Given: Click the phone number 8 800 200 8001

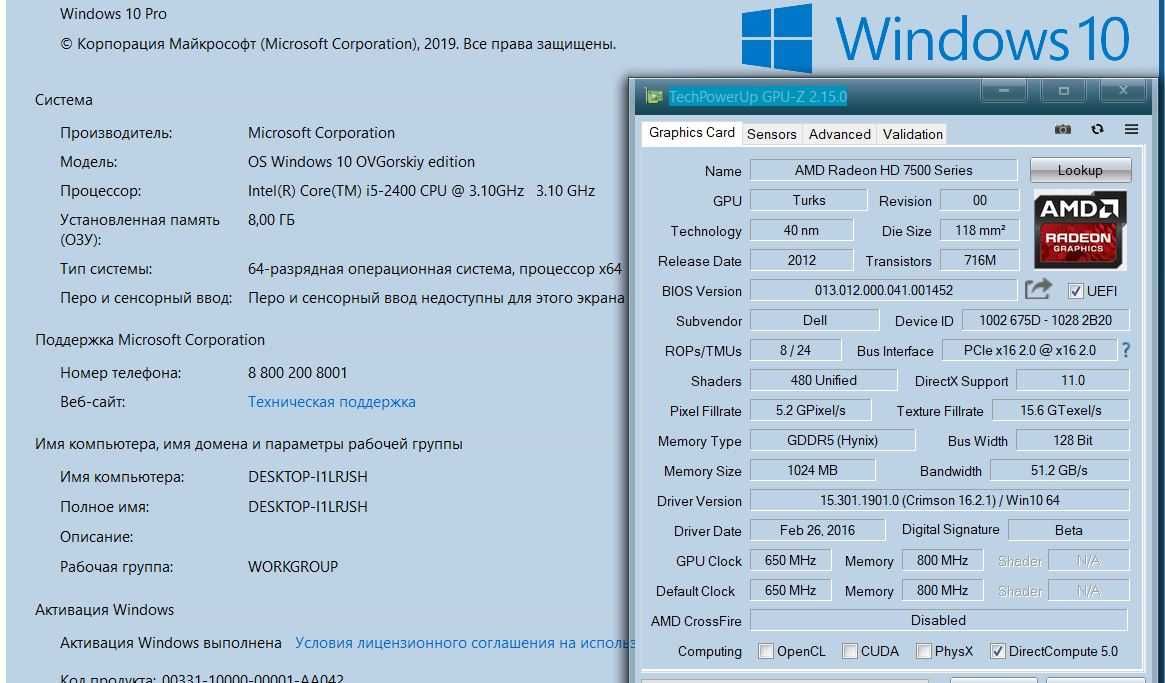Looking at the screenshot, I should coord(297,373).
